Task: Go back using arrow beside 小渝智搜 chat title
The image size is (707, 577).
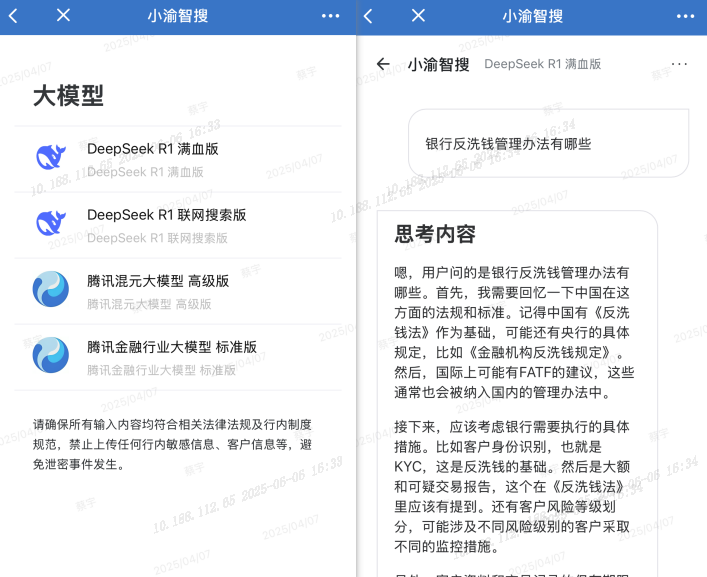Action: coord(383,64)
